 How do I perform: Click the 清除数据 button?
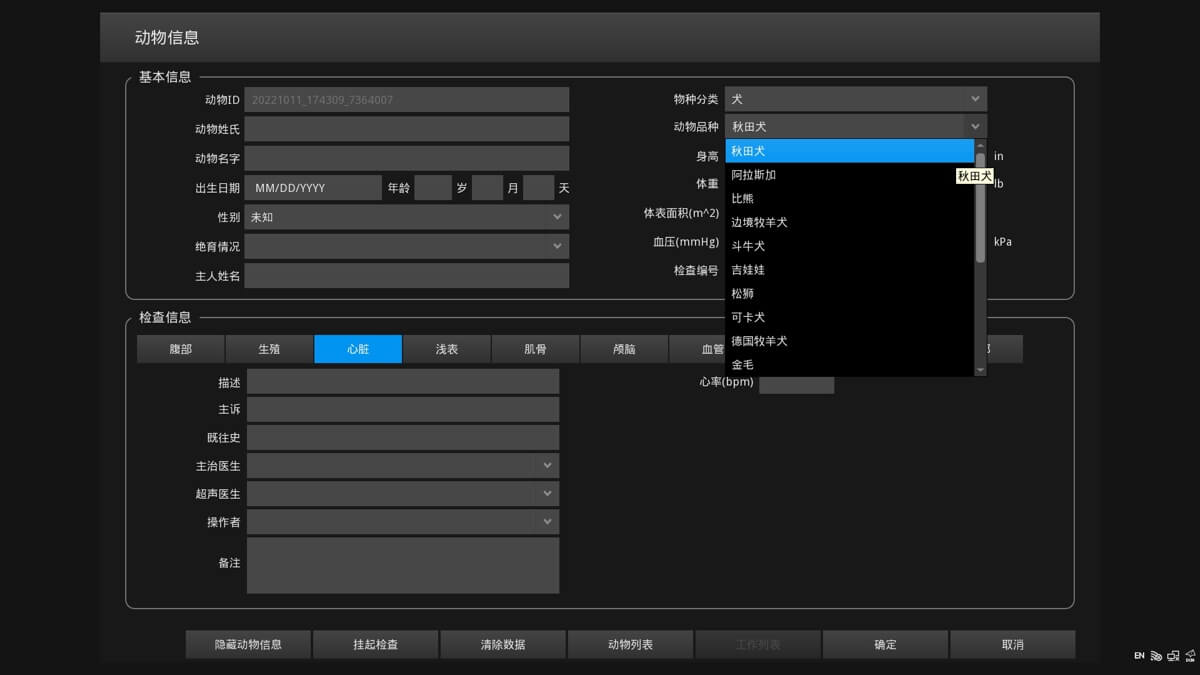coord(503,645)
